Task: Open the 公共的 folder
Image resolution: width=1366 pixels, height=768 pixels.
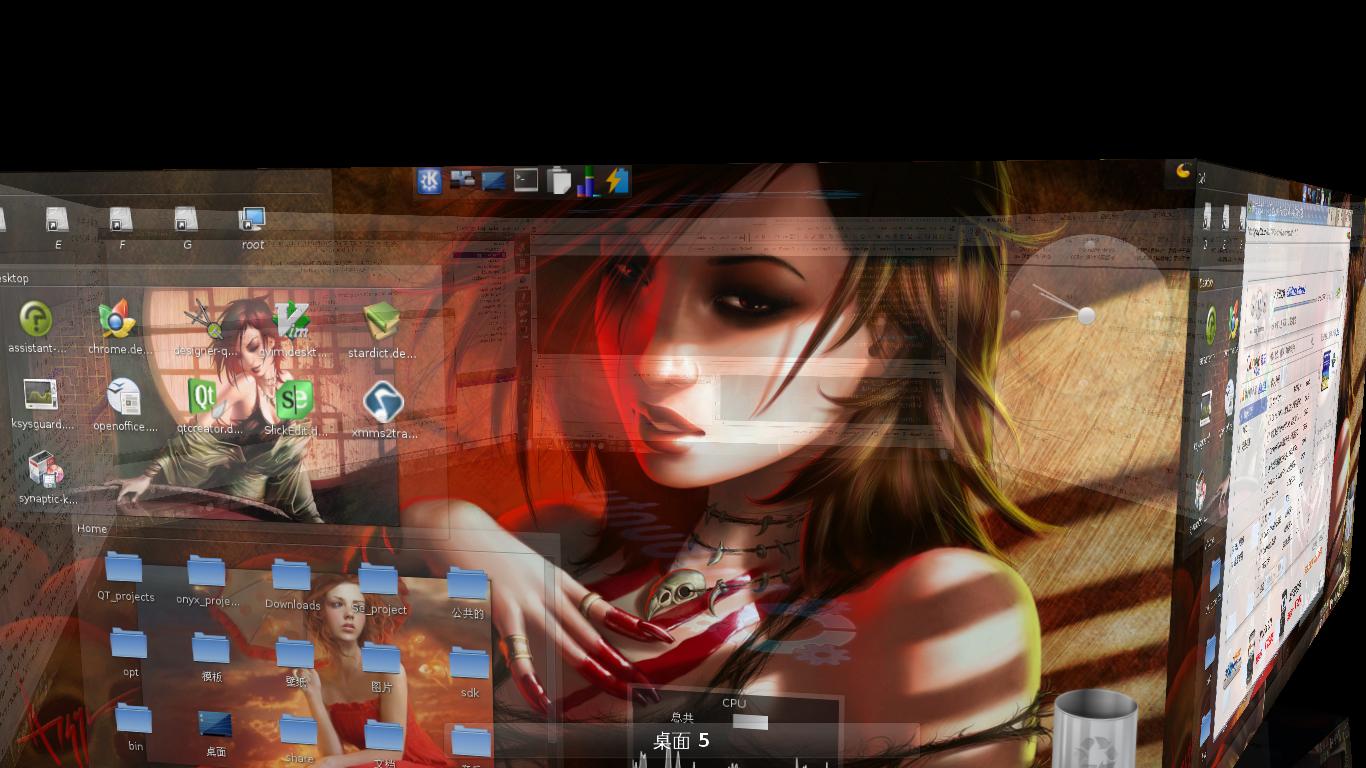Action: (x=467, y=583)
